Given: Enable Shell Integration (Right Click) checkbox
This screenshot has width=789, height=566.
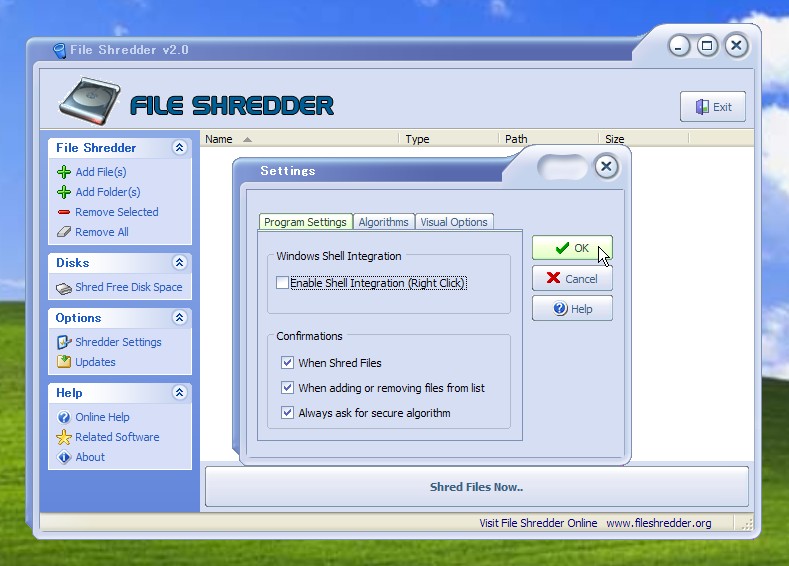Looking at the screenshot, I should pos(282,283).
